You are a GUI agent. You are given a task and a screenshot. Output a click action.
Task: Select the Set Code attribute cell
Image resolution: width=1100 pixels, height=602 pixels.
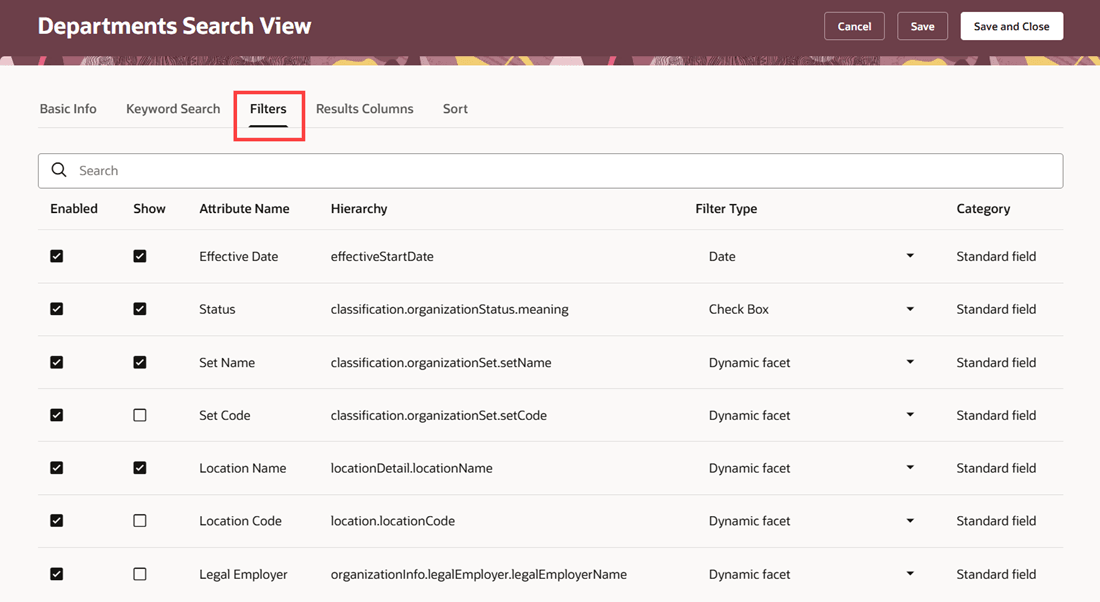coord(224,415)
